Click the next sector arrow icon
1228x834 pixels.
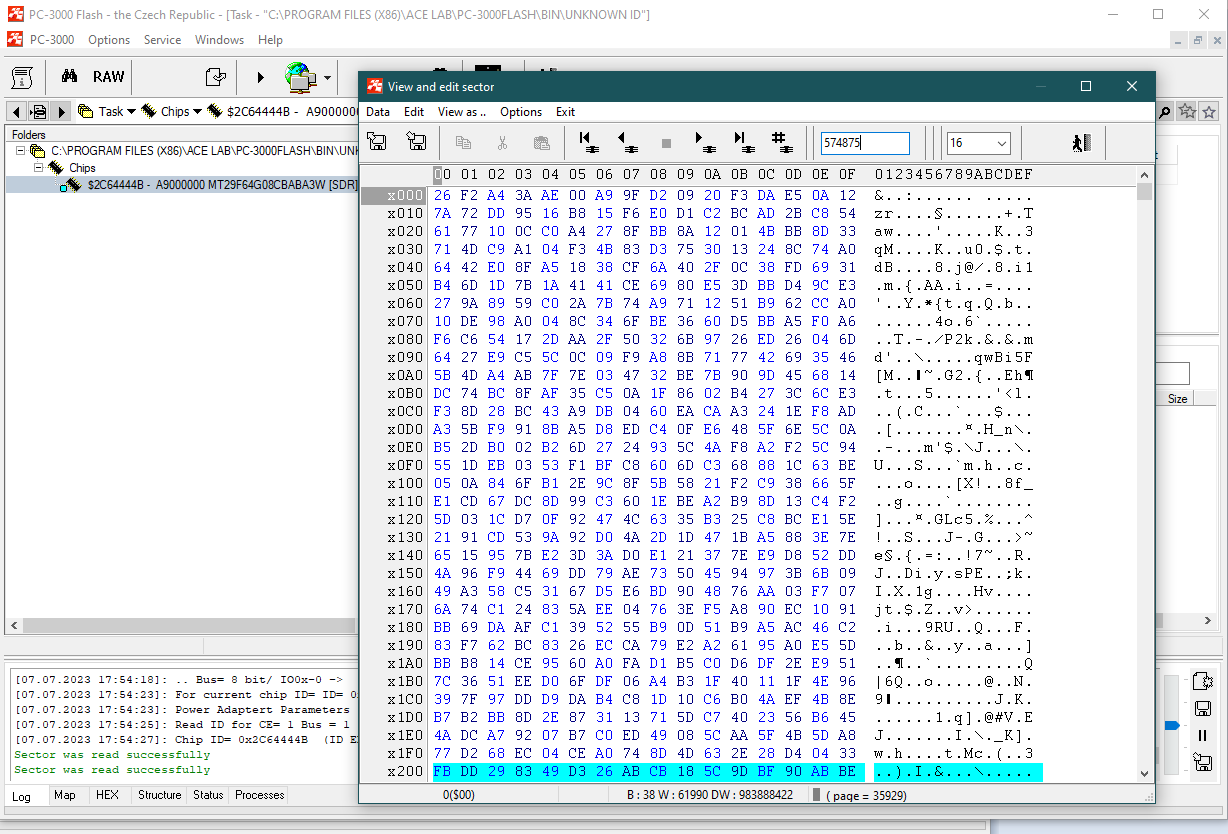tap(705, 143)
